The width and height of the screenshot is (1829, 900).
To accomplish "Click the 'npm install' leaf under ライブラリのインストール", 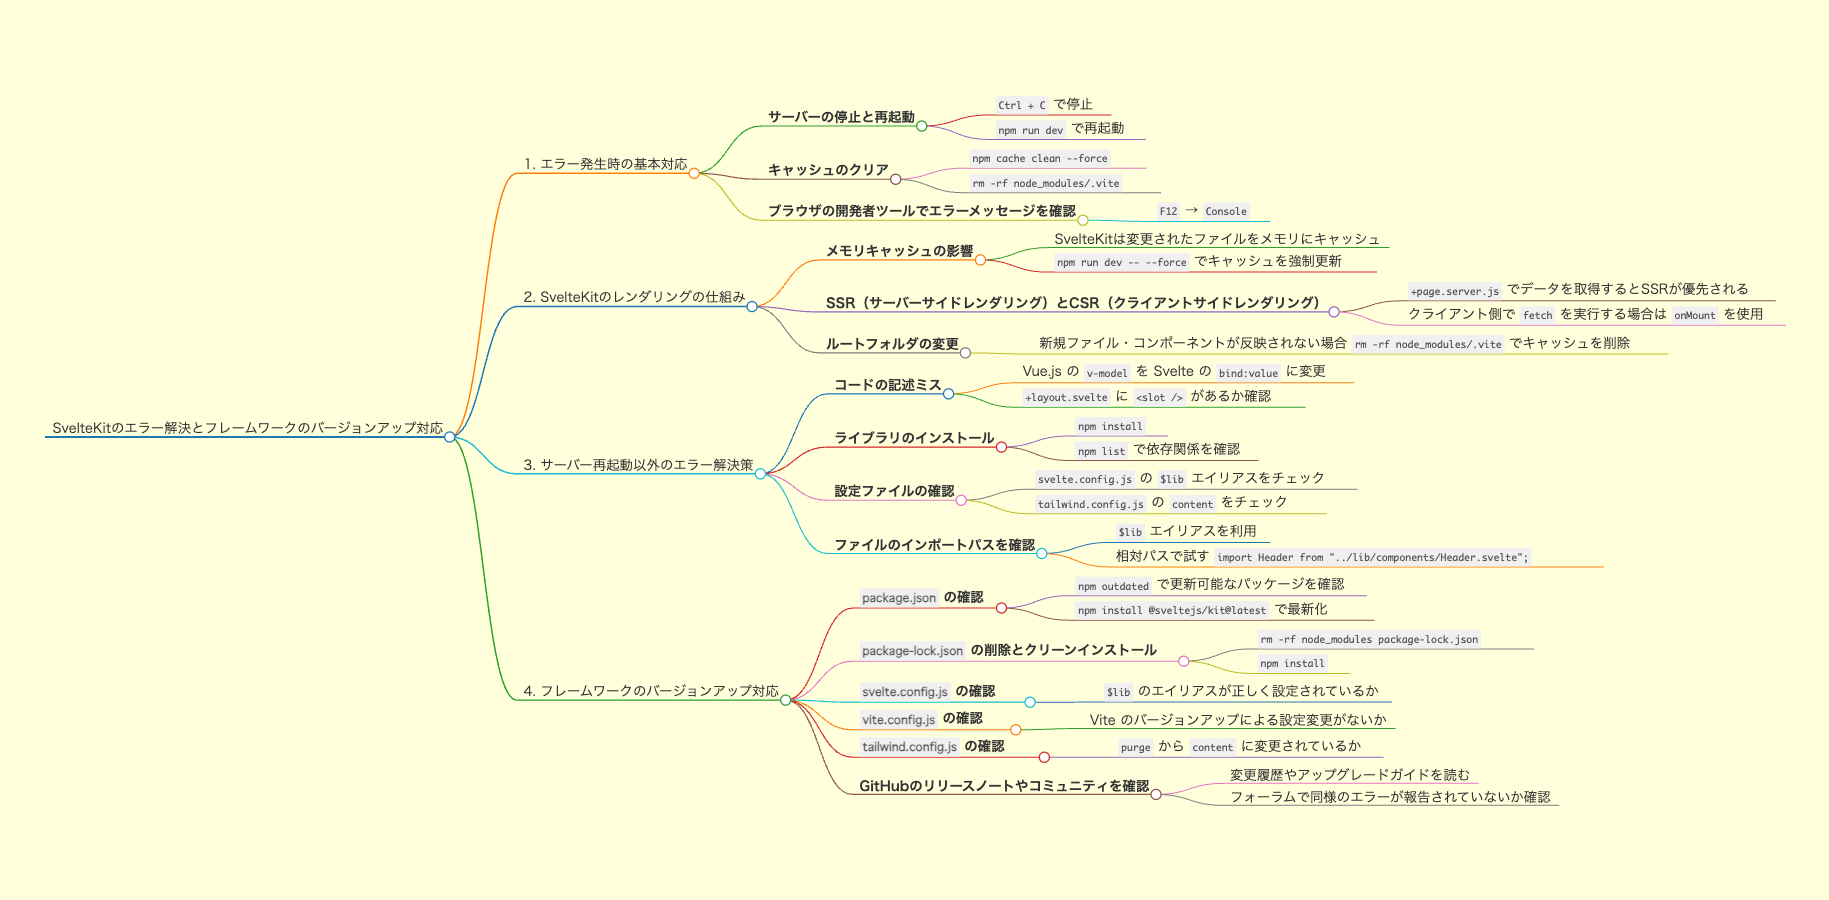I will click(1110, 426).
